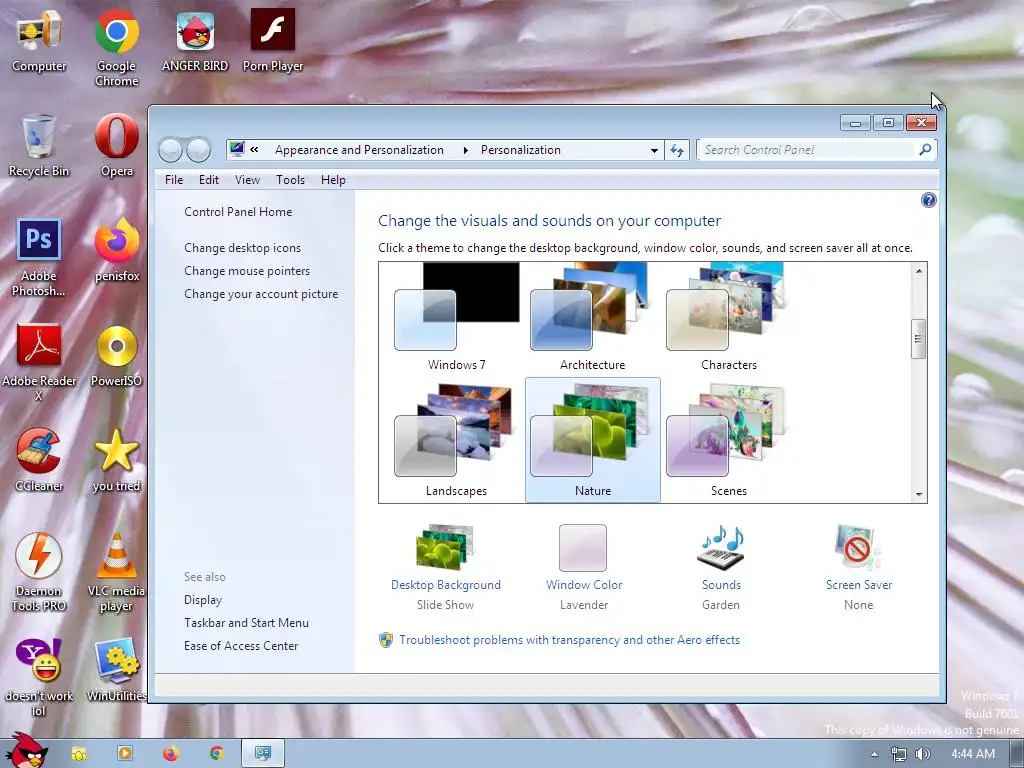This screenshot has width=1024, height=768.
Task: Select the Scenes theme
Action: click(x=728, y=440)
